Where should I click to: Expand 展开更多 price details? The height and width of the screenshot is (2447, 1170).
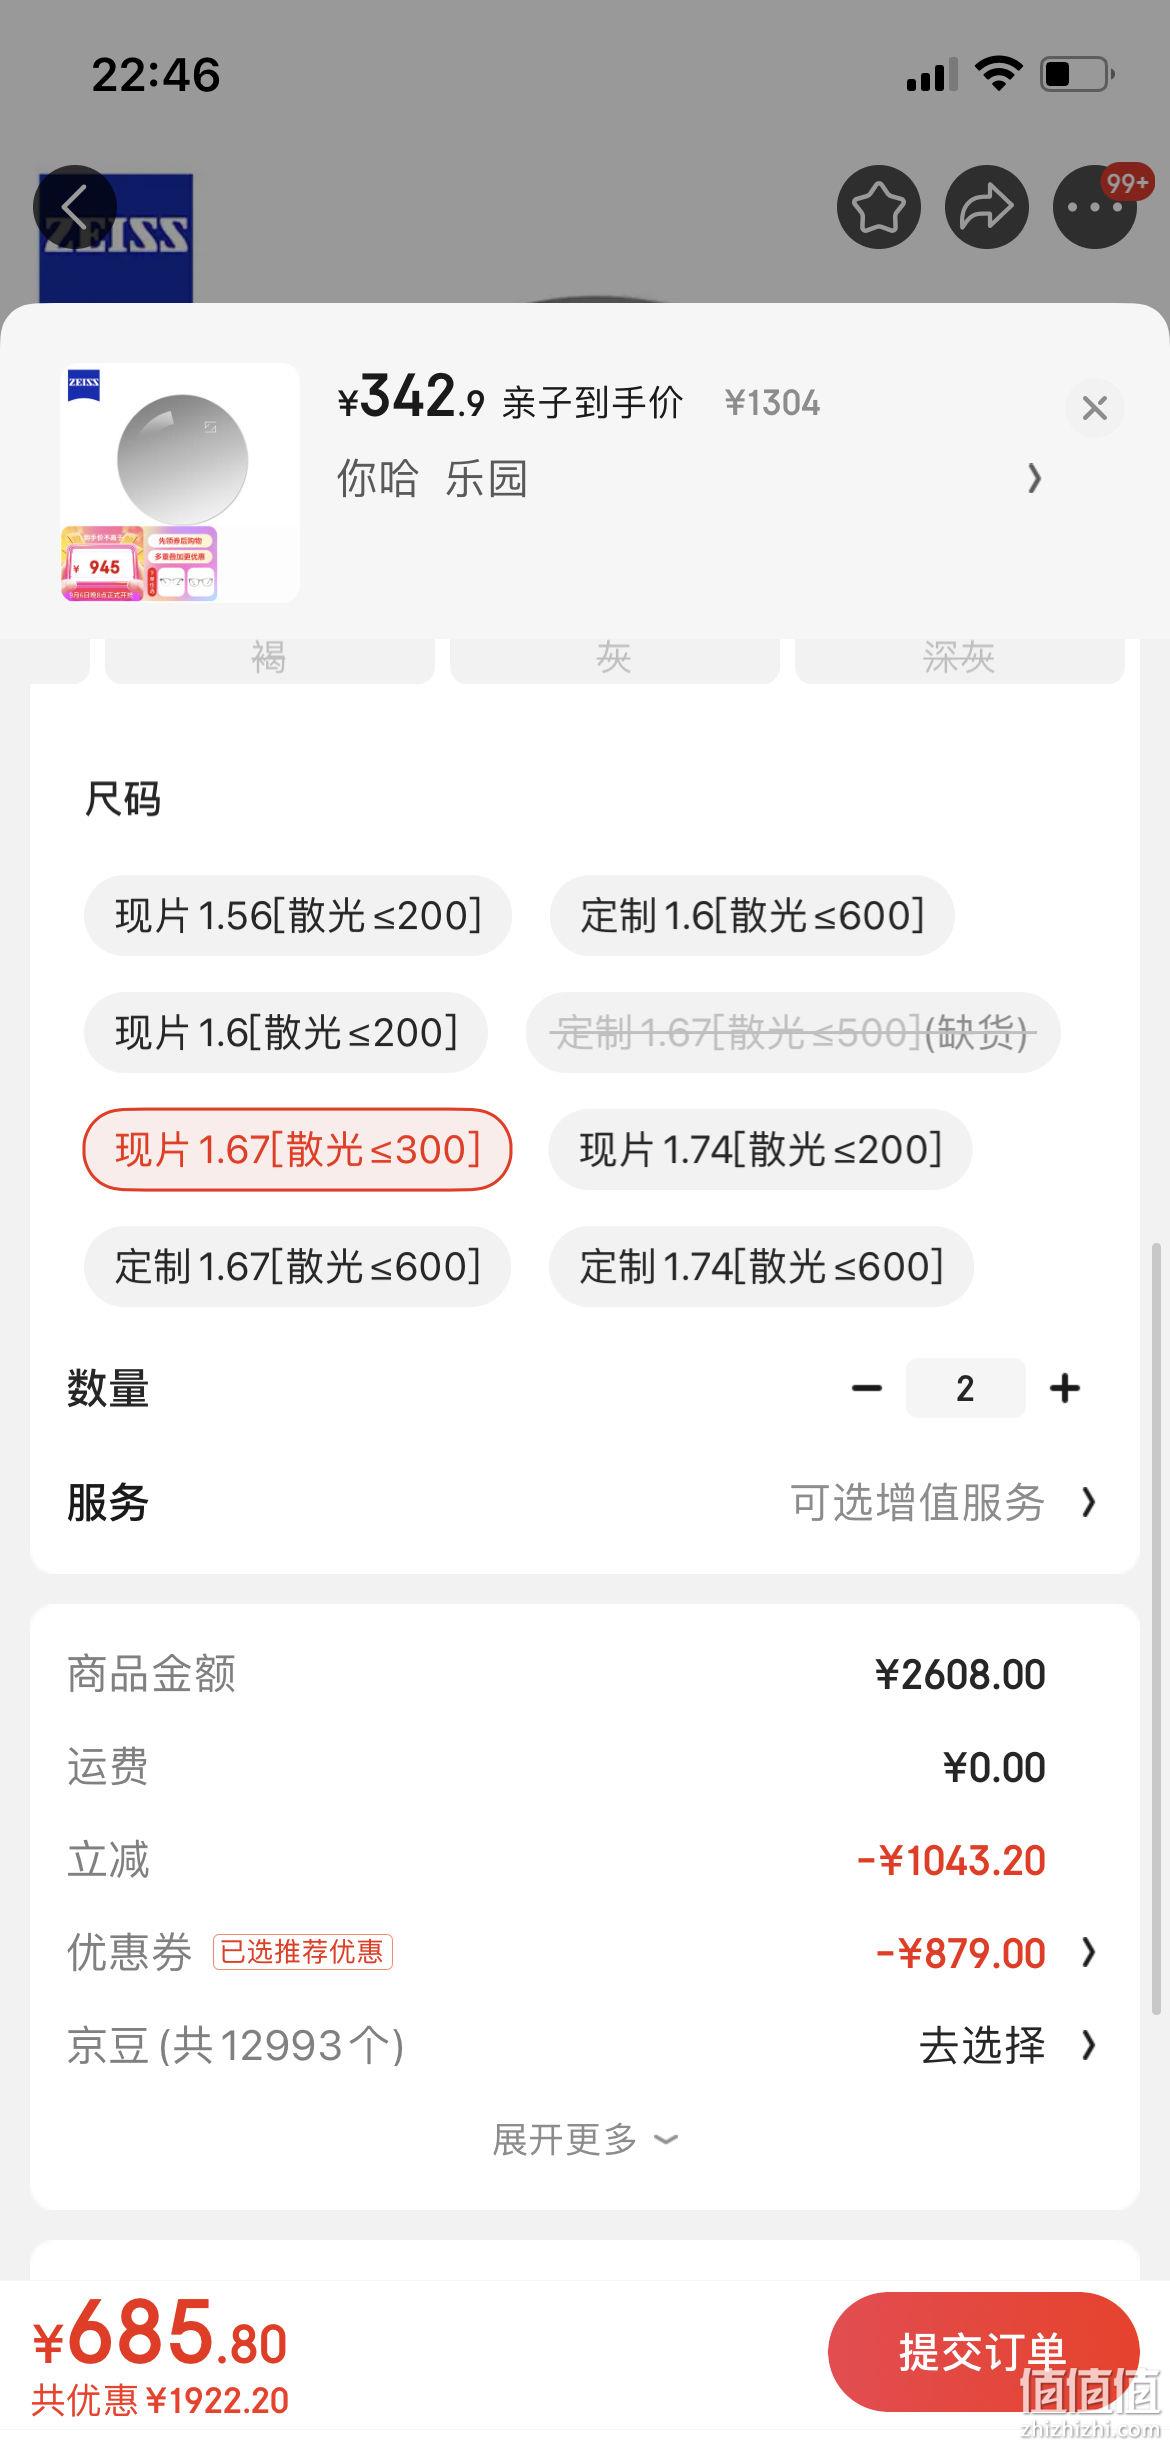coord(585,2139)
